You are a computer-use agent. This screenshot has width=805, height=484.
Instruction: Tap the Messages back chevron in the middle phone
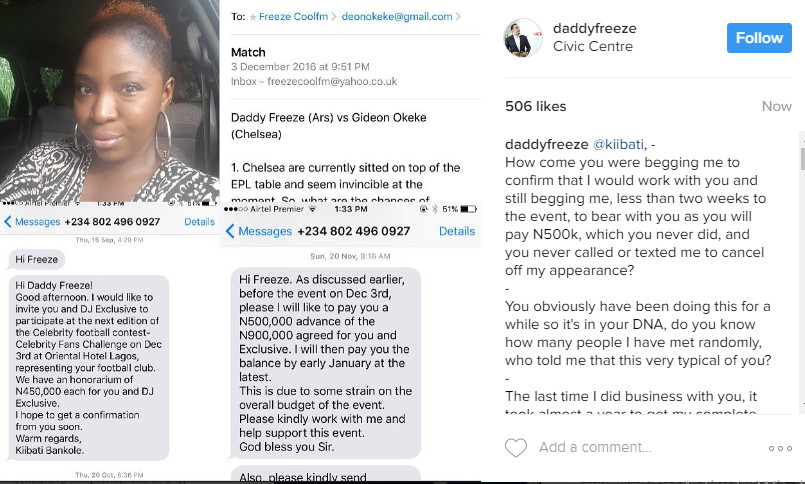tap(230, 231)
